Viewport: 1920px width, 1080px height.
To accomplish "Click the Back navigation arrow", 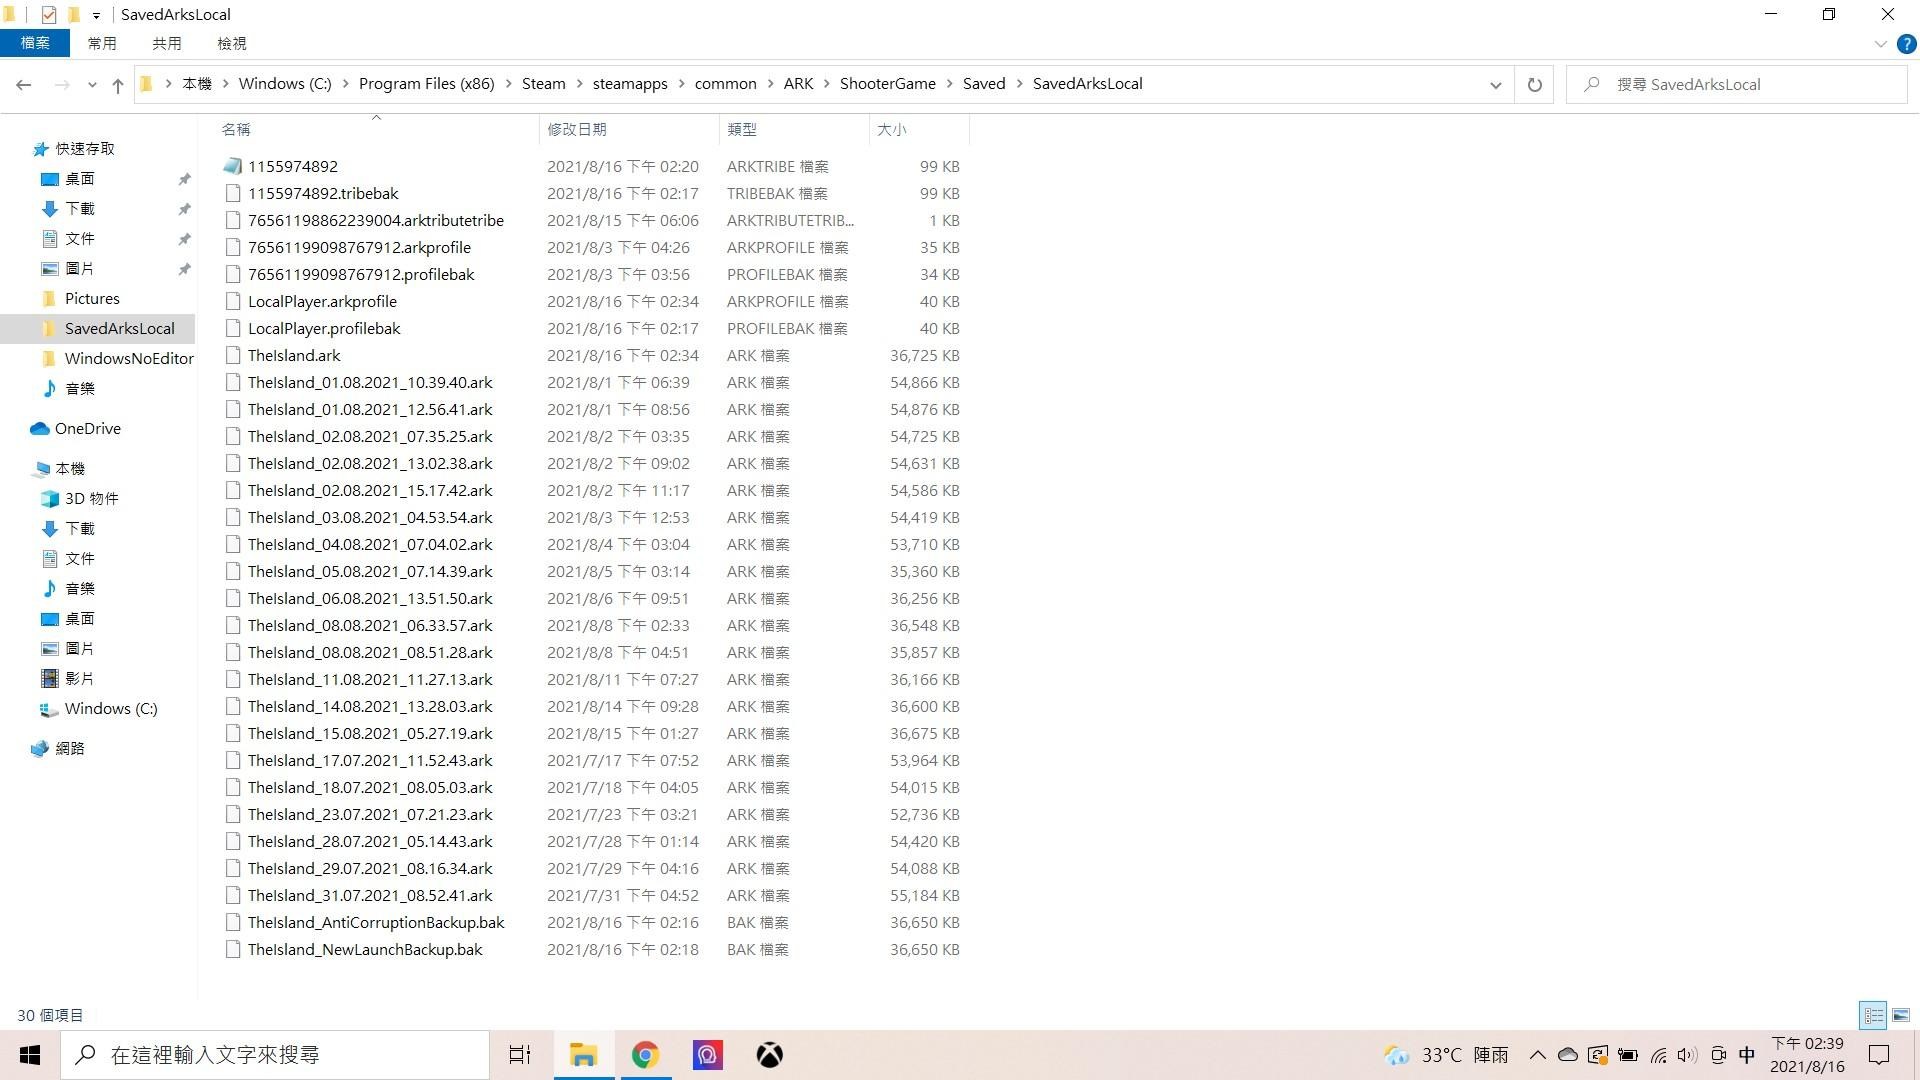I will point(24,85).
